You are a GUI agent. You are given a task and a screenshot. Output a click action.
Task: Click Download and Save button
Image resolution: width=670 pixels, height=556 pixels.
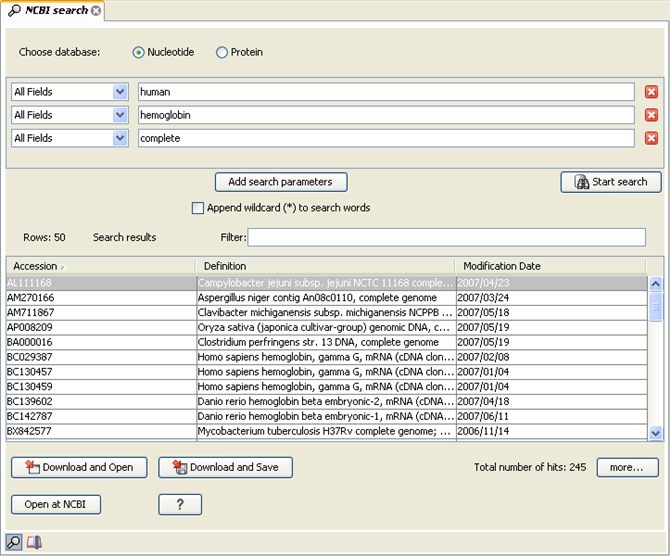click(x=226, y=468)
